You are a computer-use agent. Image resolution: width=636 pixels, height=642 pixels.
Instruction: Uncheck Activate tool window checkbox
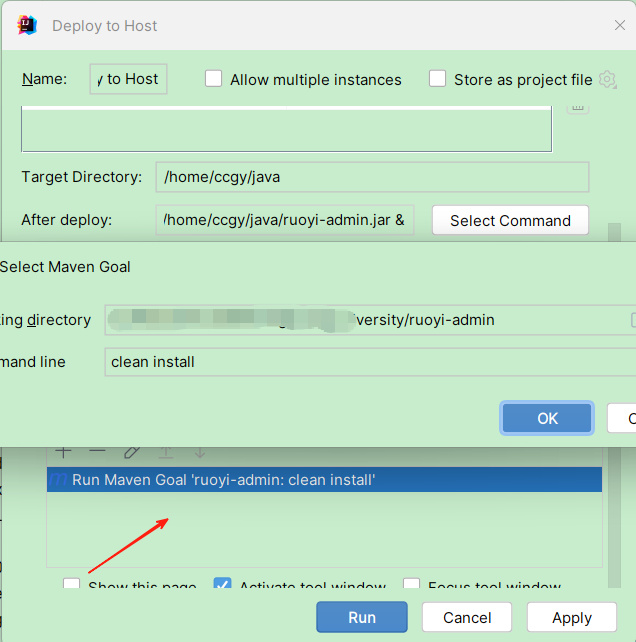tap(222, 583)
